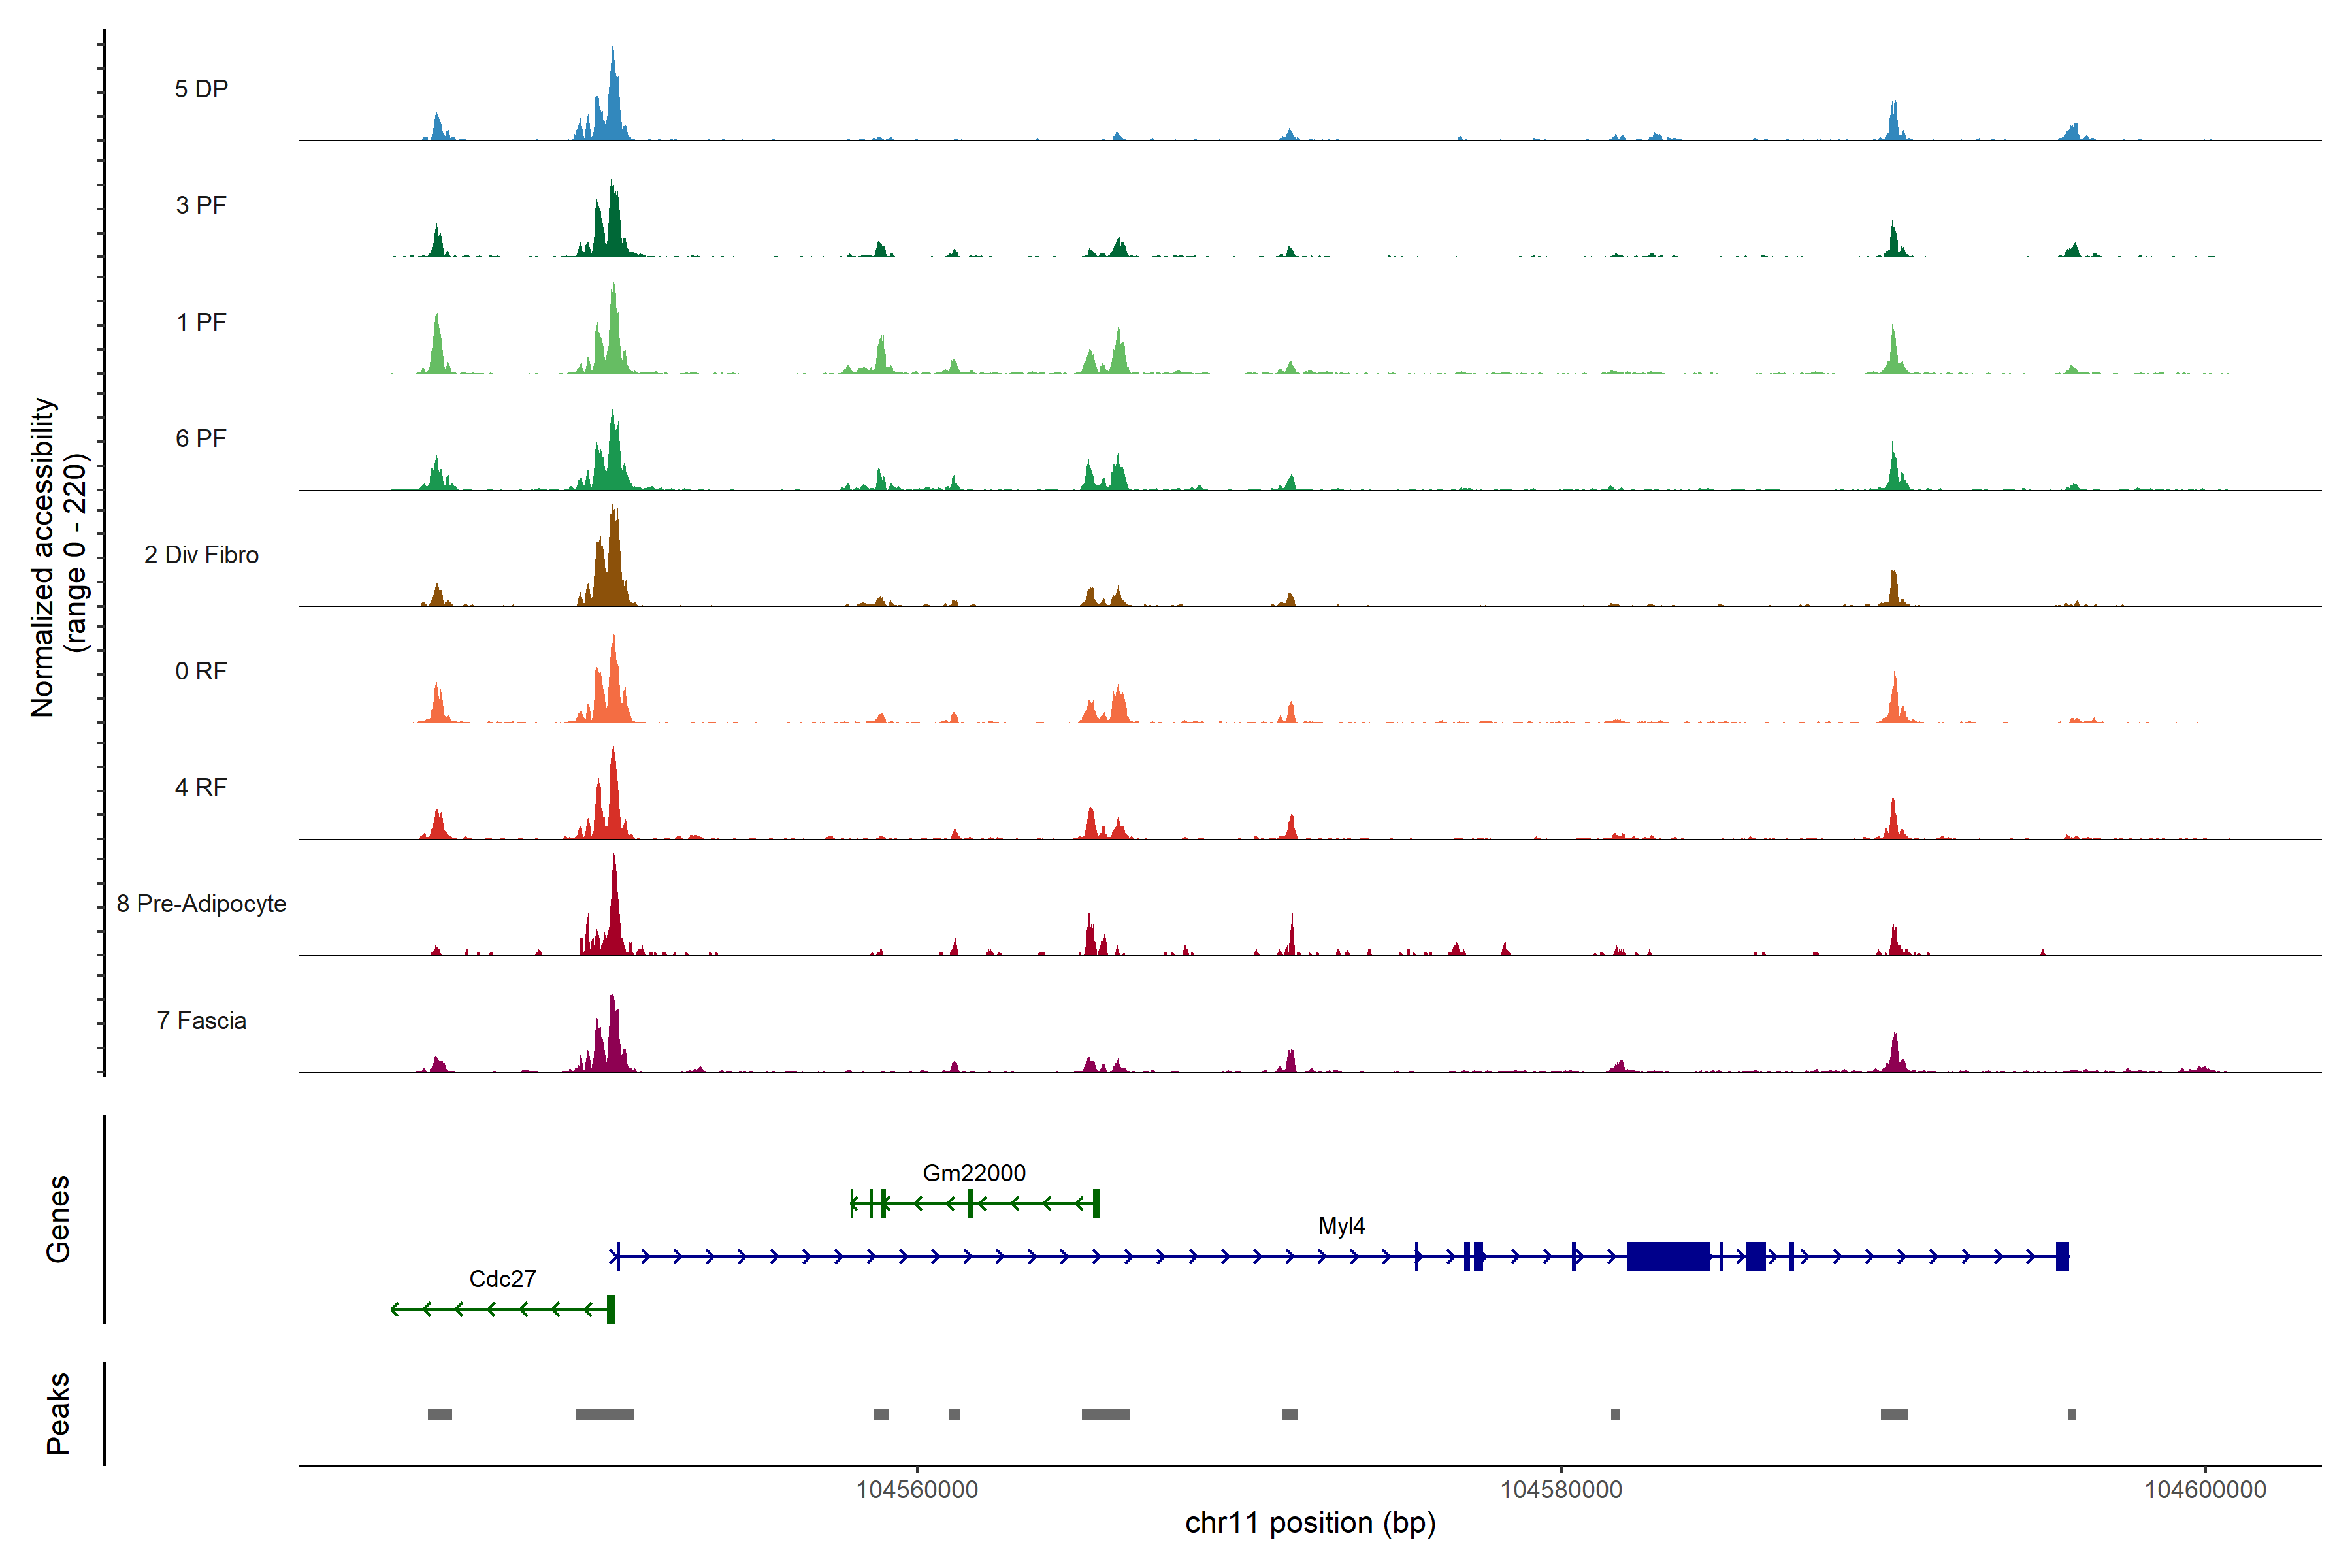Viewport: 2352px width, 1568px height.
Task: Click the rightmost Gm22000 exon bar
Action: (1096, 1203)
